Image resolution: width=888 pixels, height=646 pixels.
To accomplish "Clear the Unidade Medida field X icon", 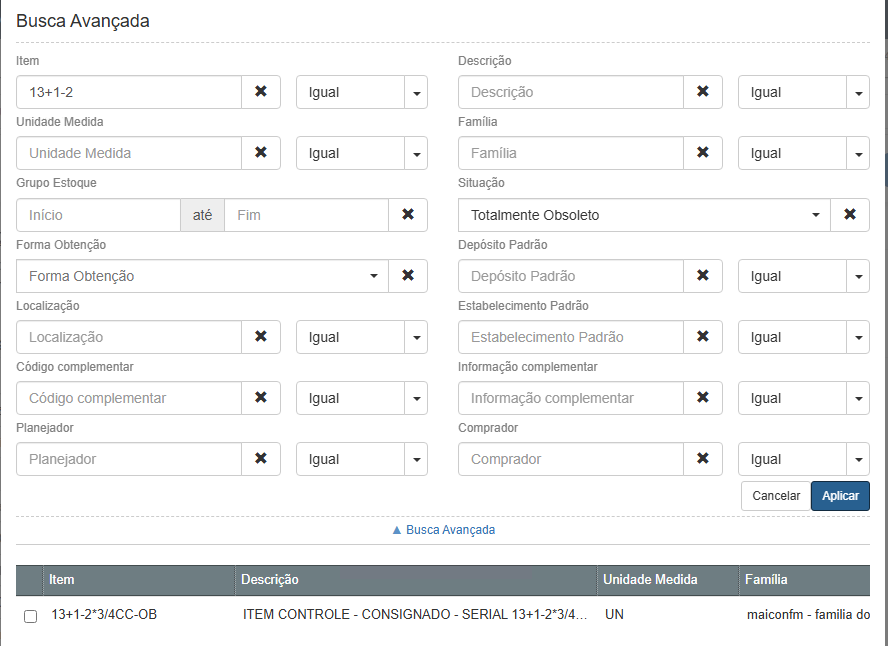I will click(x=261, y=153).
